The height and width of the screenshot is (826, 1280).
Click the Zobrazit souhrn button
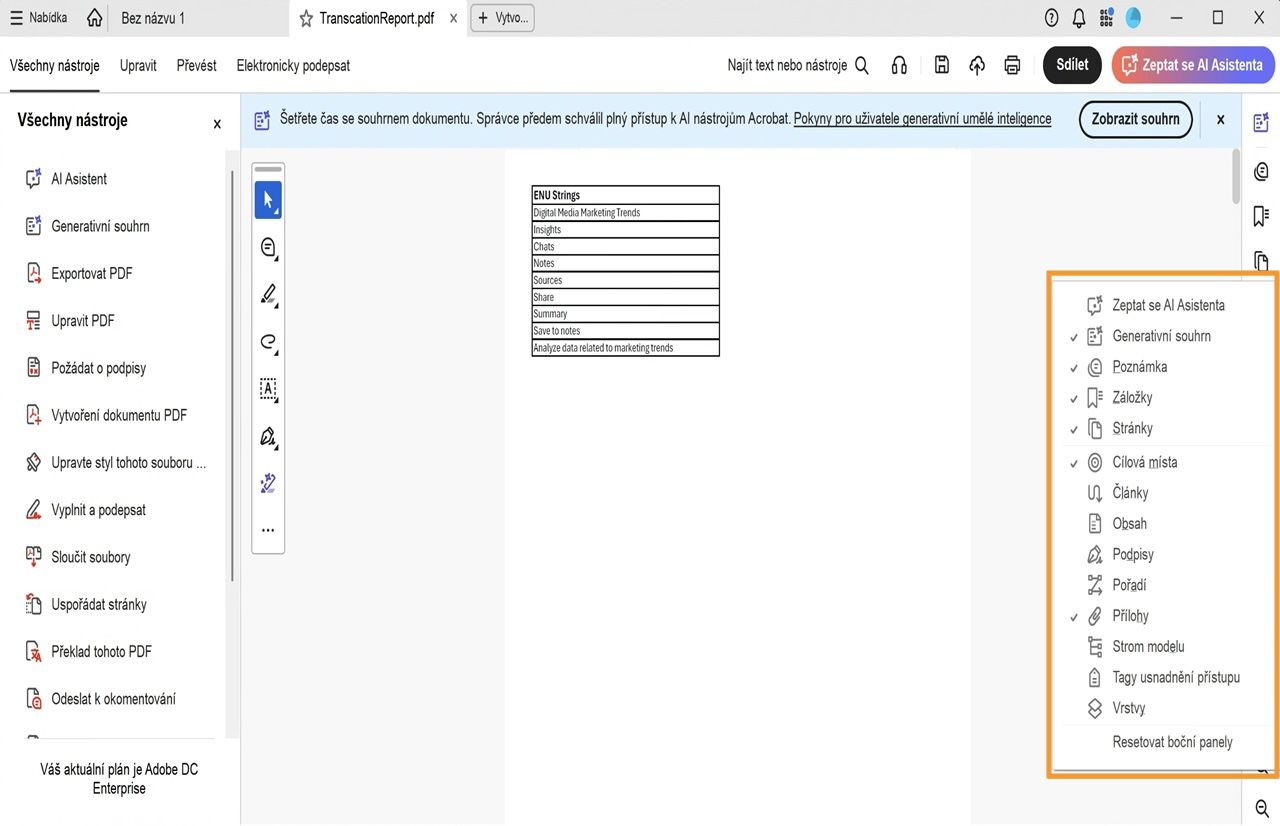1135,119
